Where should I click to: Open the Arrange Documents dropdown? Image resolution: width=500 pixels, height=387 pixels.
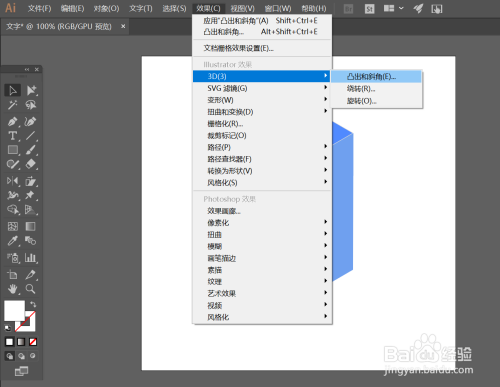tap(393, 8)
